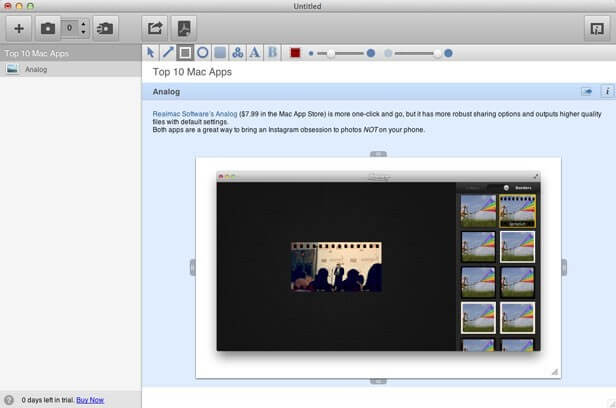The height and width of the screenshot is (408, 616).
Task: Click the faded dot before the opacity slider
Action: [388, 53]
